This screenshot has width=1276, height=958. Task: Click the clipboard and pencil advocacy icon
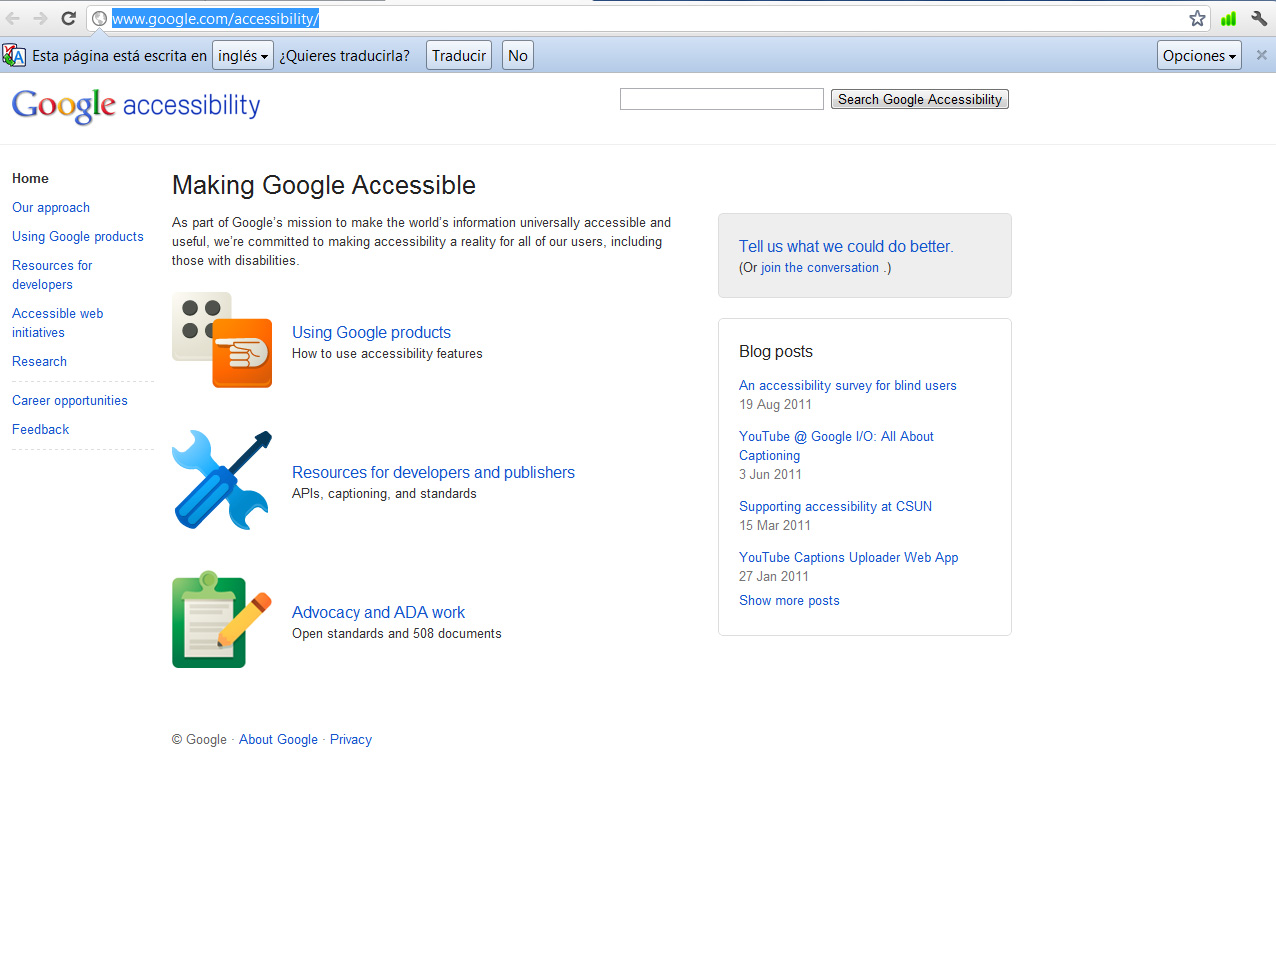tap(222, 620)
